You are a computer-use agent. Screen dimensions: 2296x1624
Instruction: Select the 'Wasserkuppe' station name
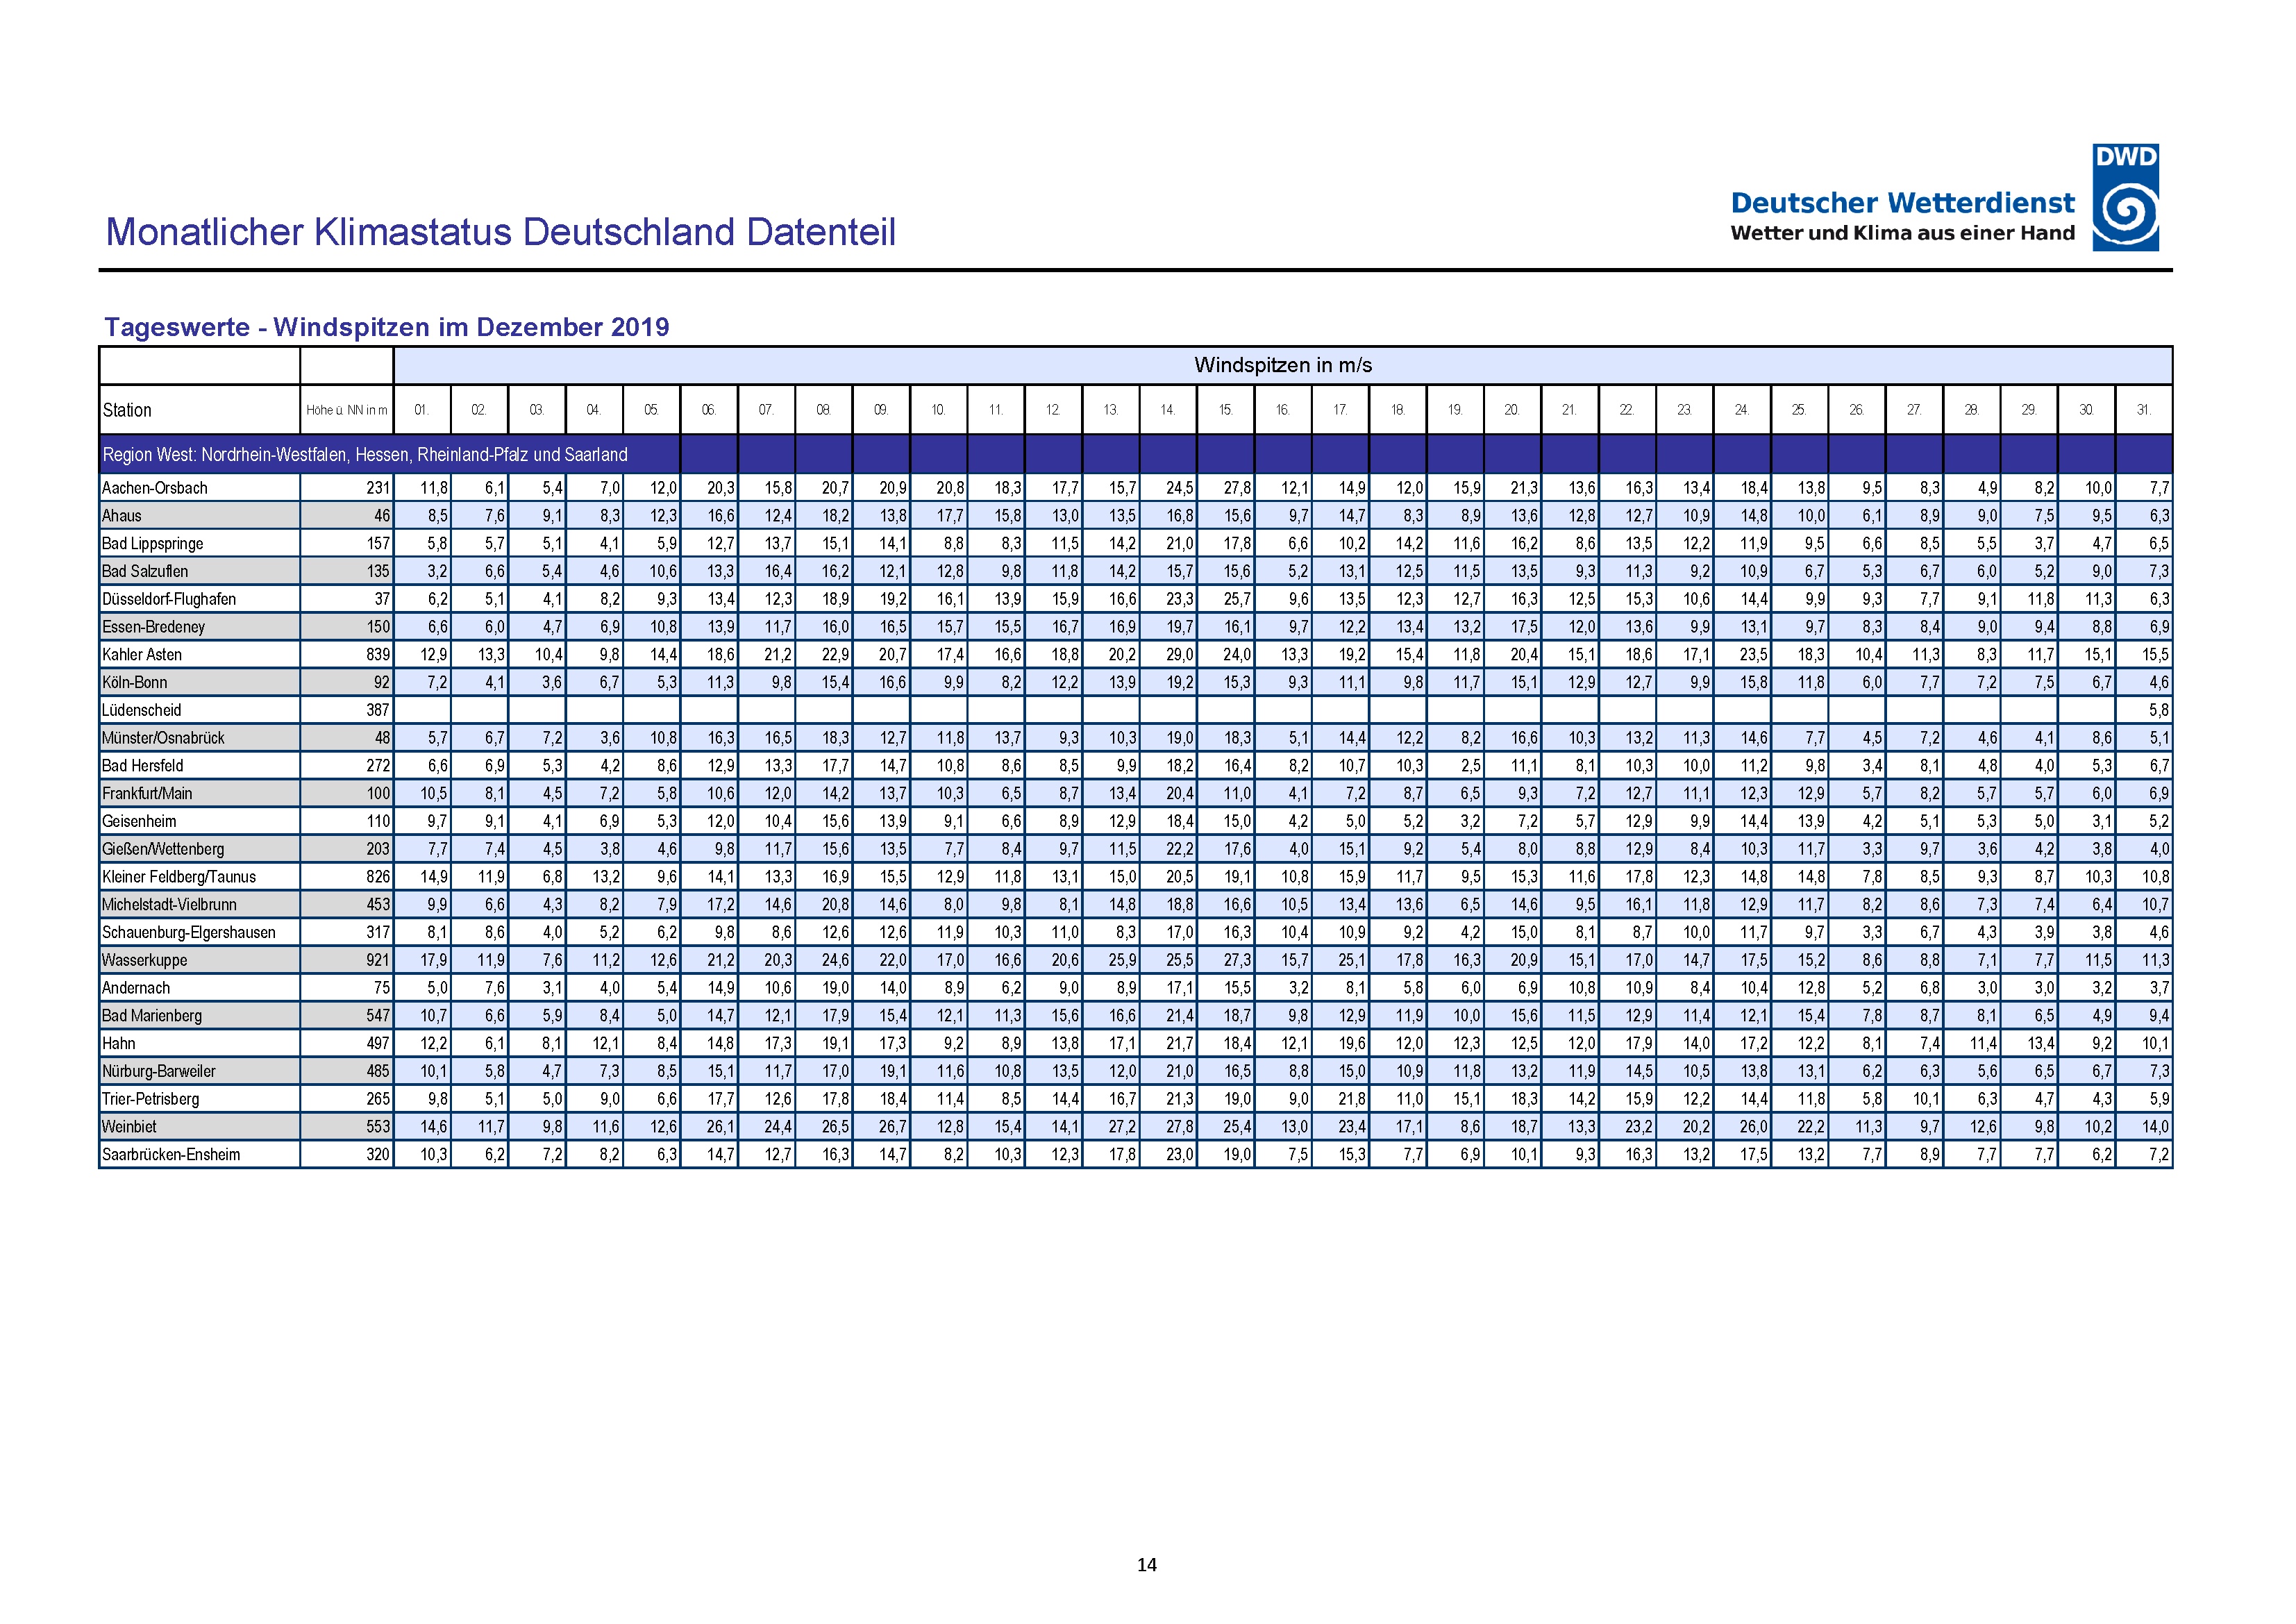coord(144,960)
